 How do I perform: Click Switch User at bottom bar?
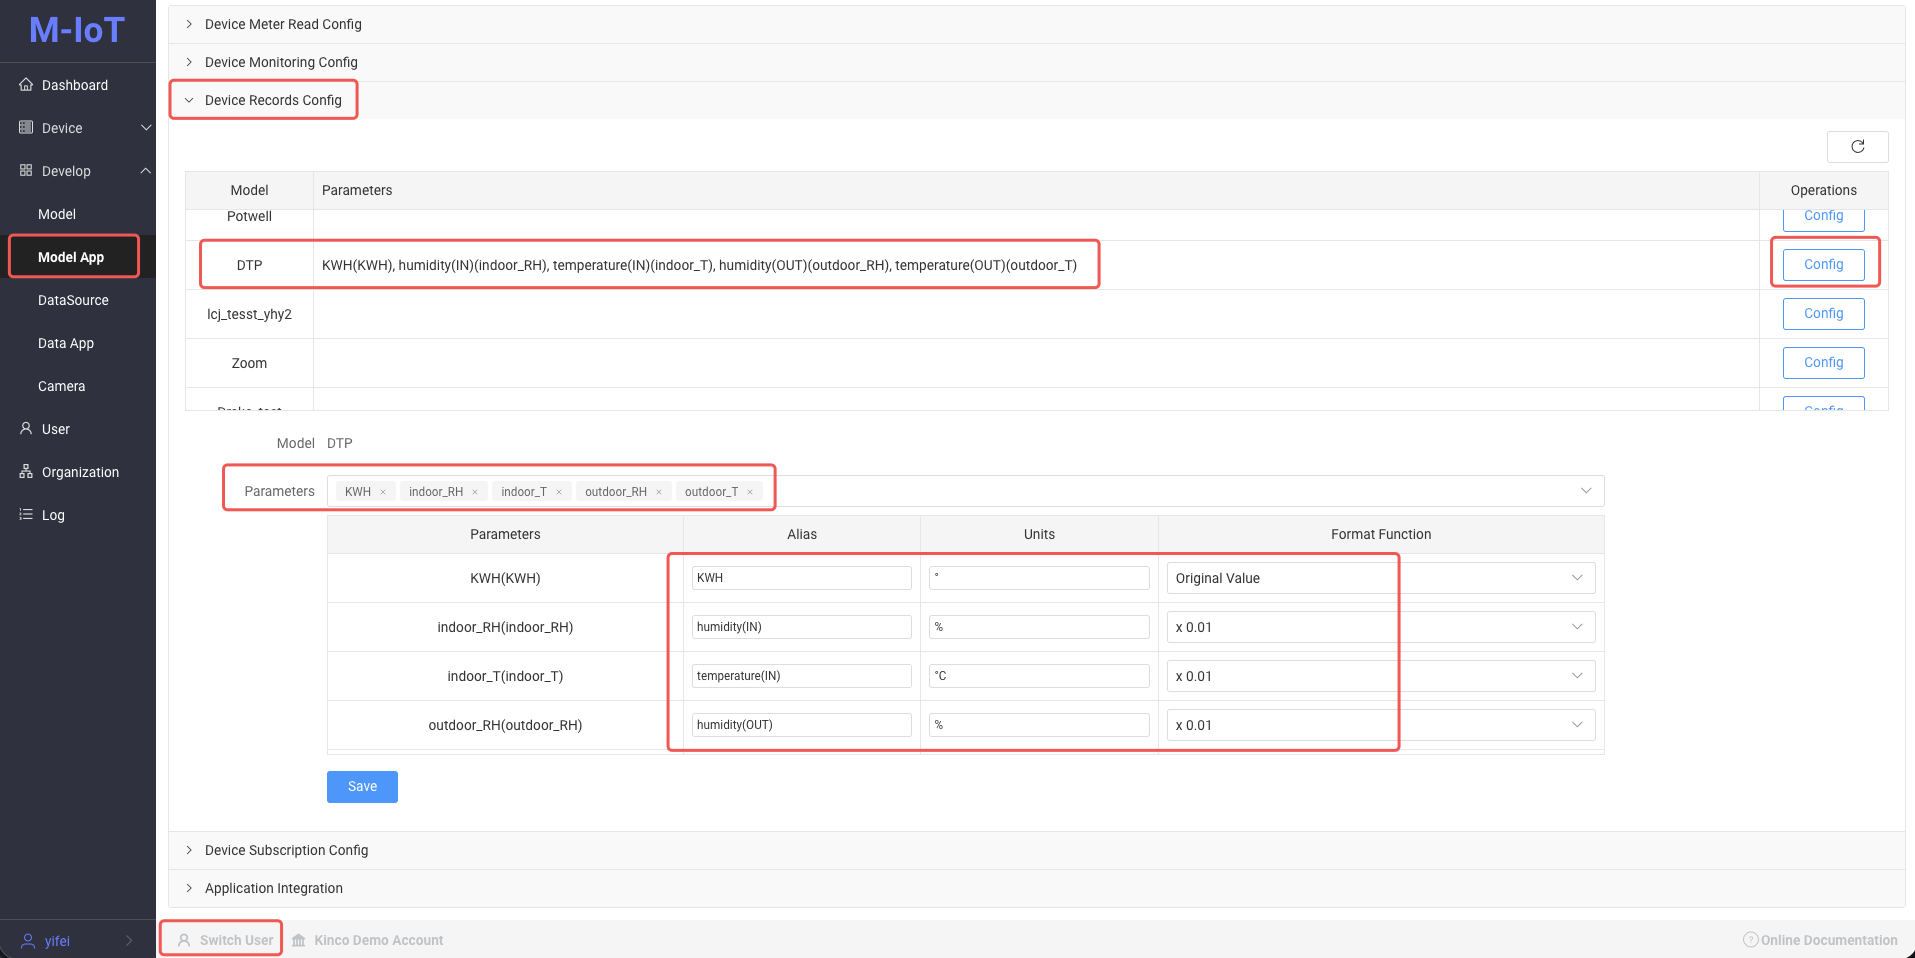point(225,940)
